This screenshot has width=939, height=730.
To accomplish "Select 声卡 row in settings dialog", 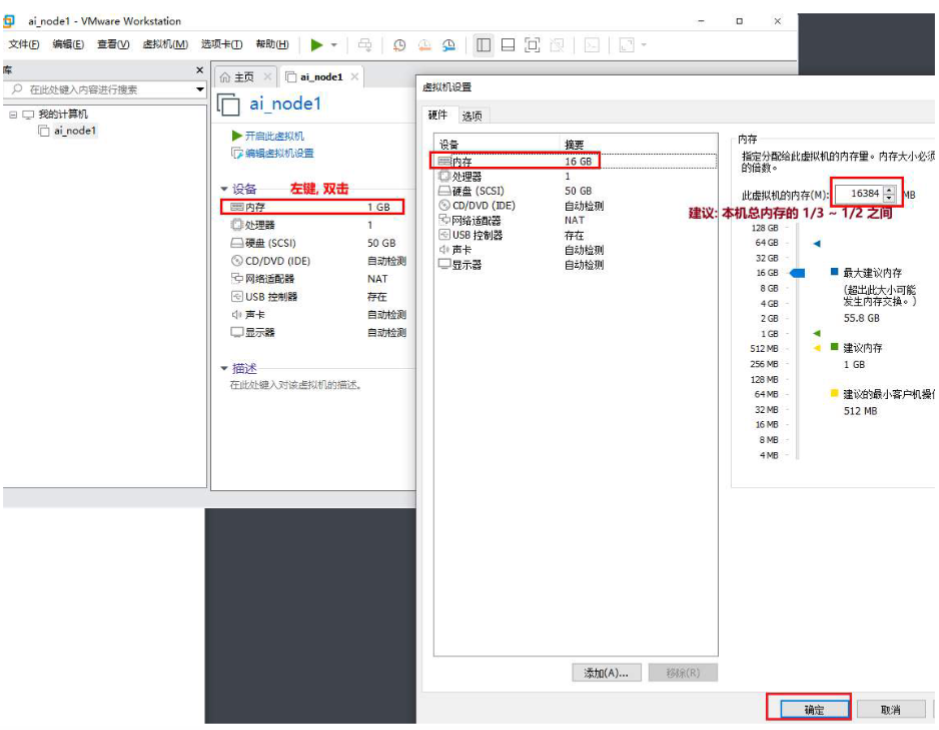I will [x=577, y=250].
